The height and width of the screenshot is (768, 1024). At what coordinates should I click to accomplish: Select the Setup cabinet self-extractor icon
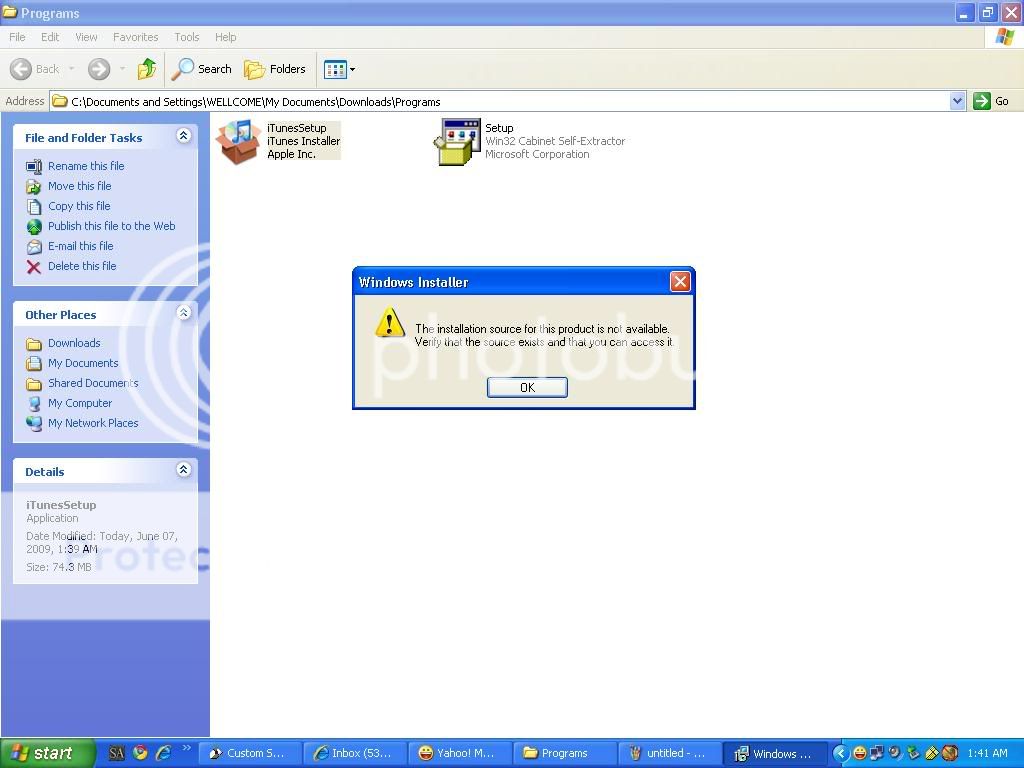point(457,141)
